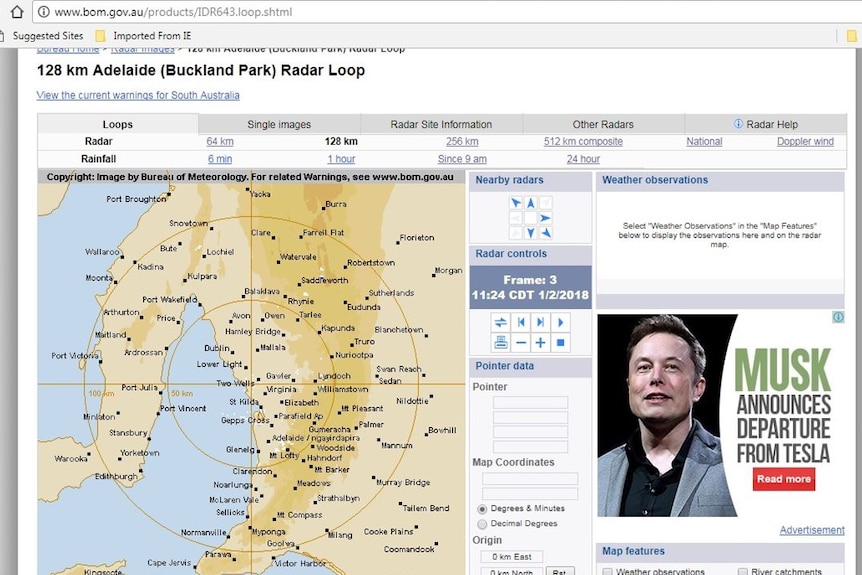Click the Map features panel heading
Viewport: 862px width, 575px height.
tap(633, 551)
